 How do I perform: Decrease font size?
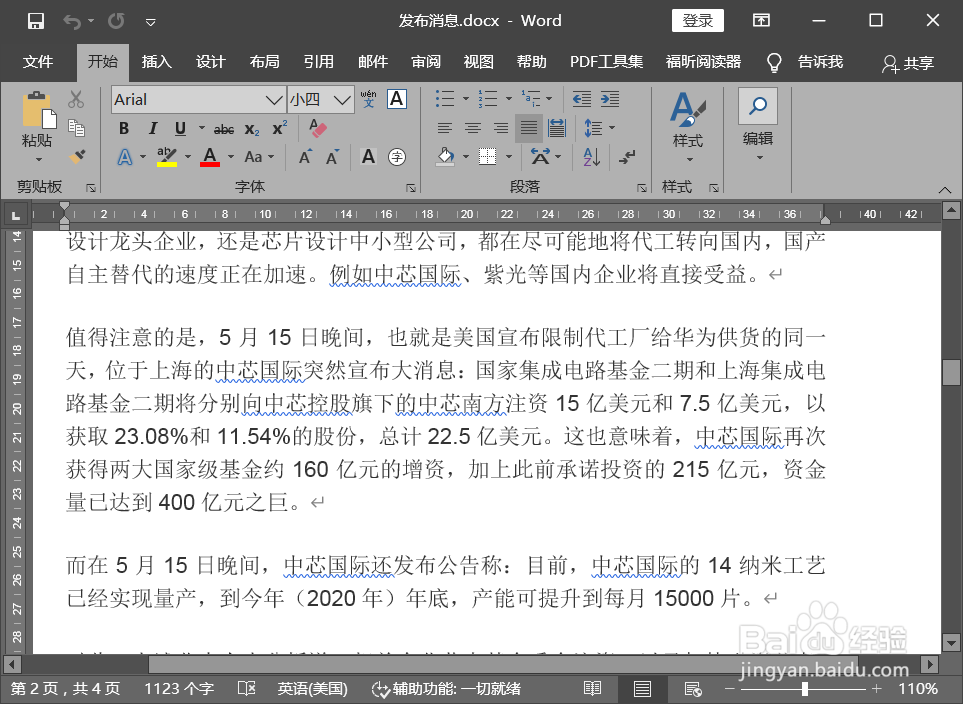point(332,157)
